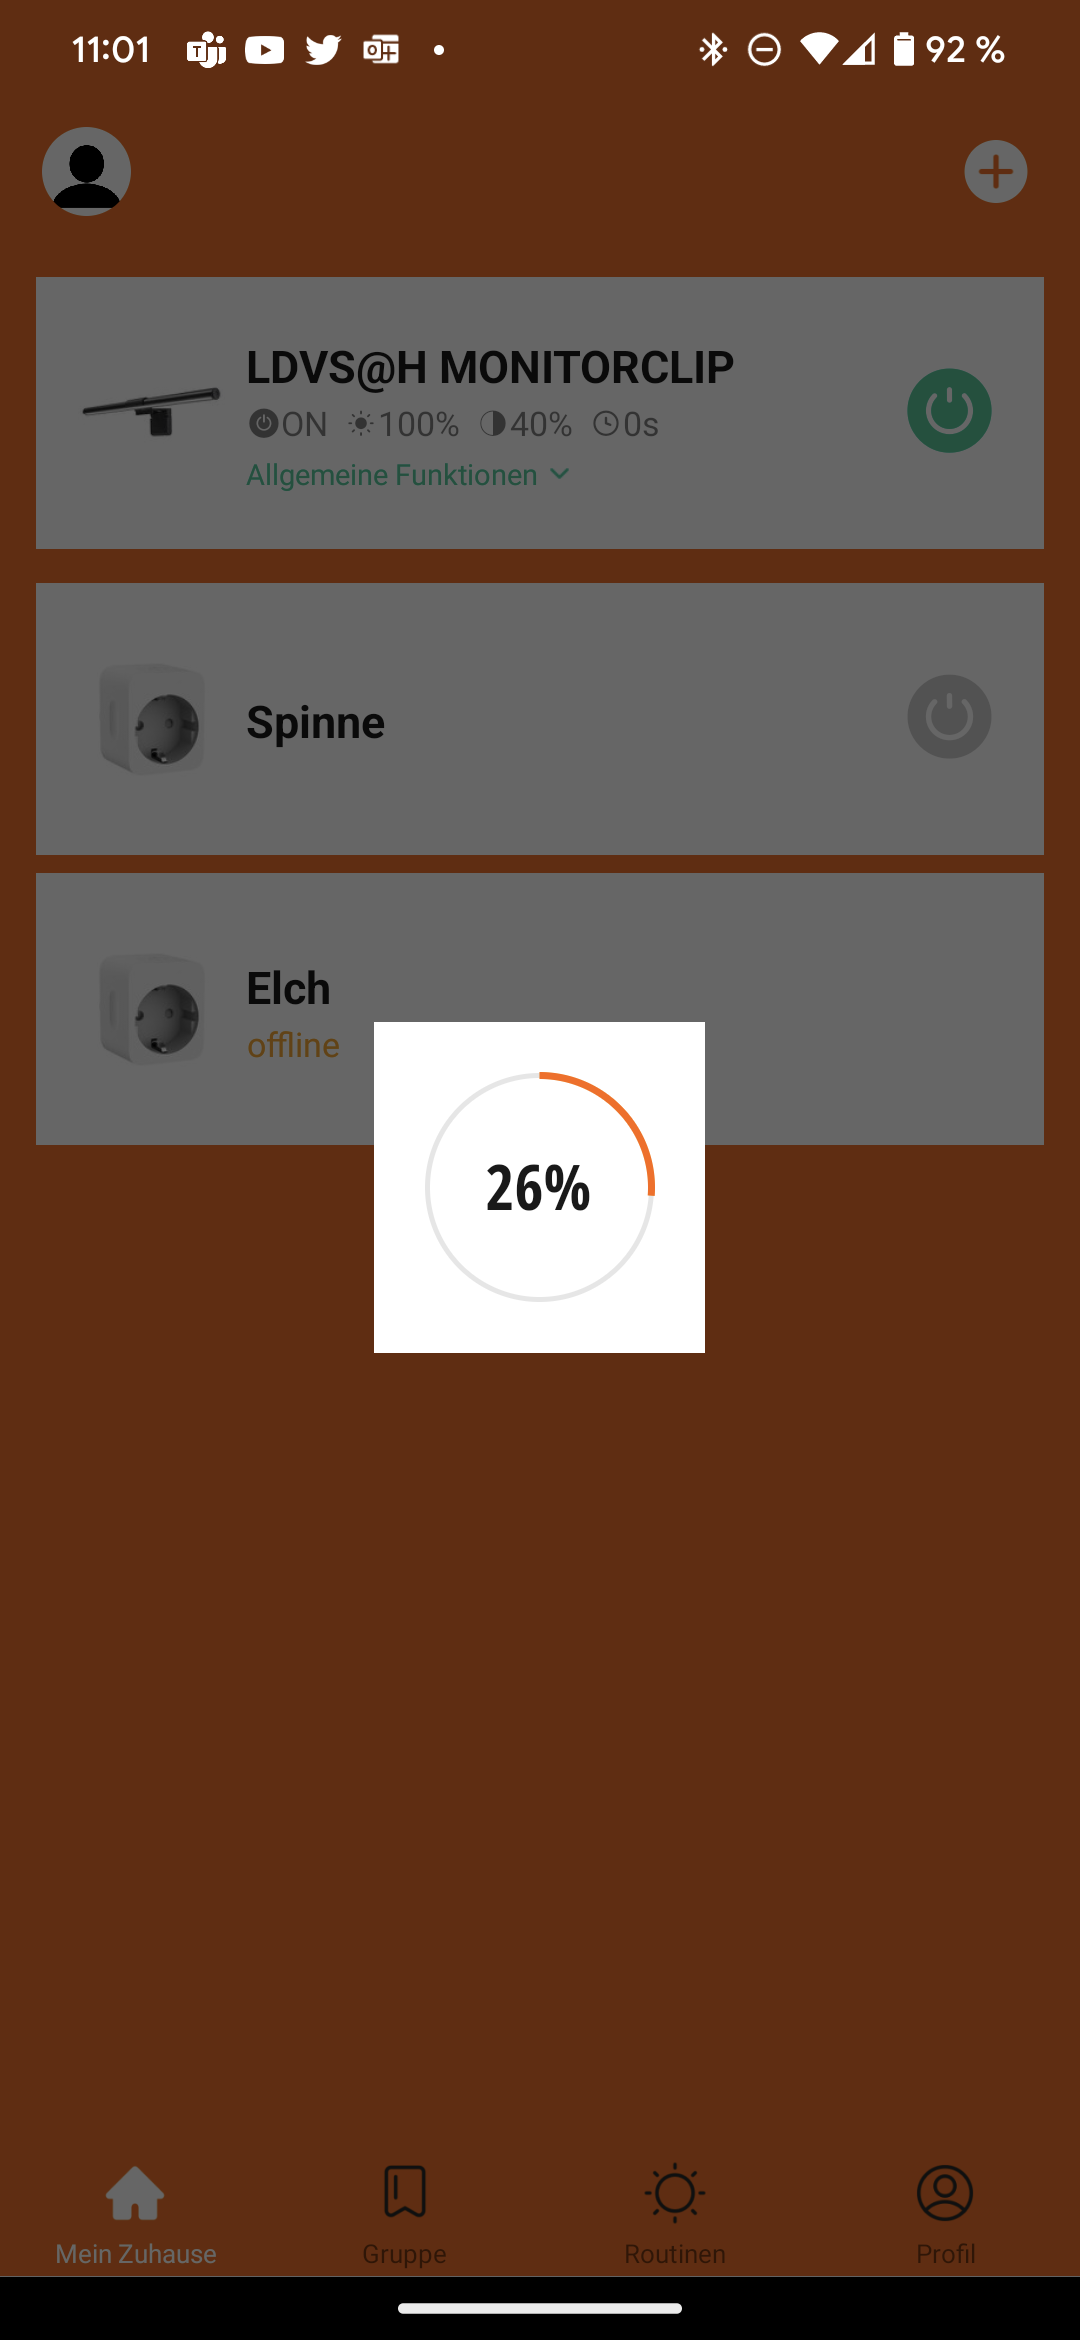
Task: Tap the brightness 100% indicator icon
Action: tap(361, 424)
